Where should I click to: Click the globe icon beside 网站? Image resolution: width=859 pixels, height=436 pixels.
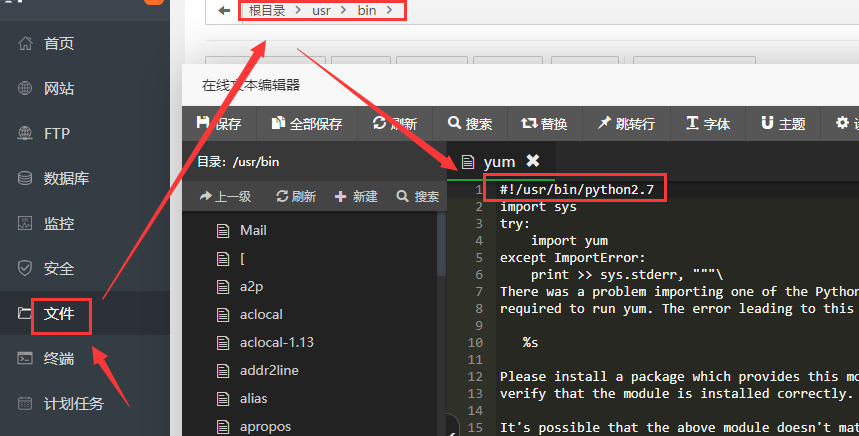click(25, 88)
